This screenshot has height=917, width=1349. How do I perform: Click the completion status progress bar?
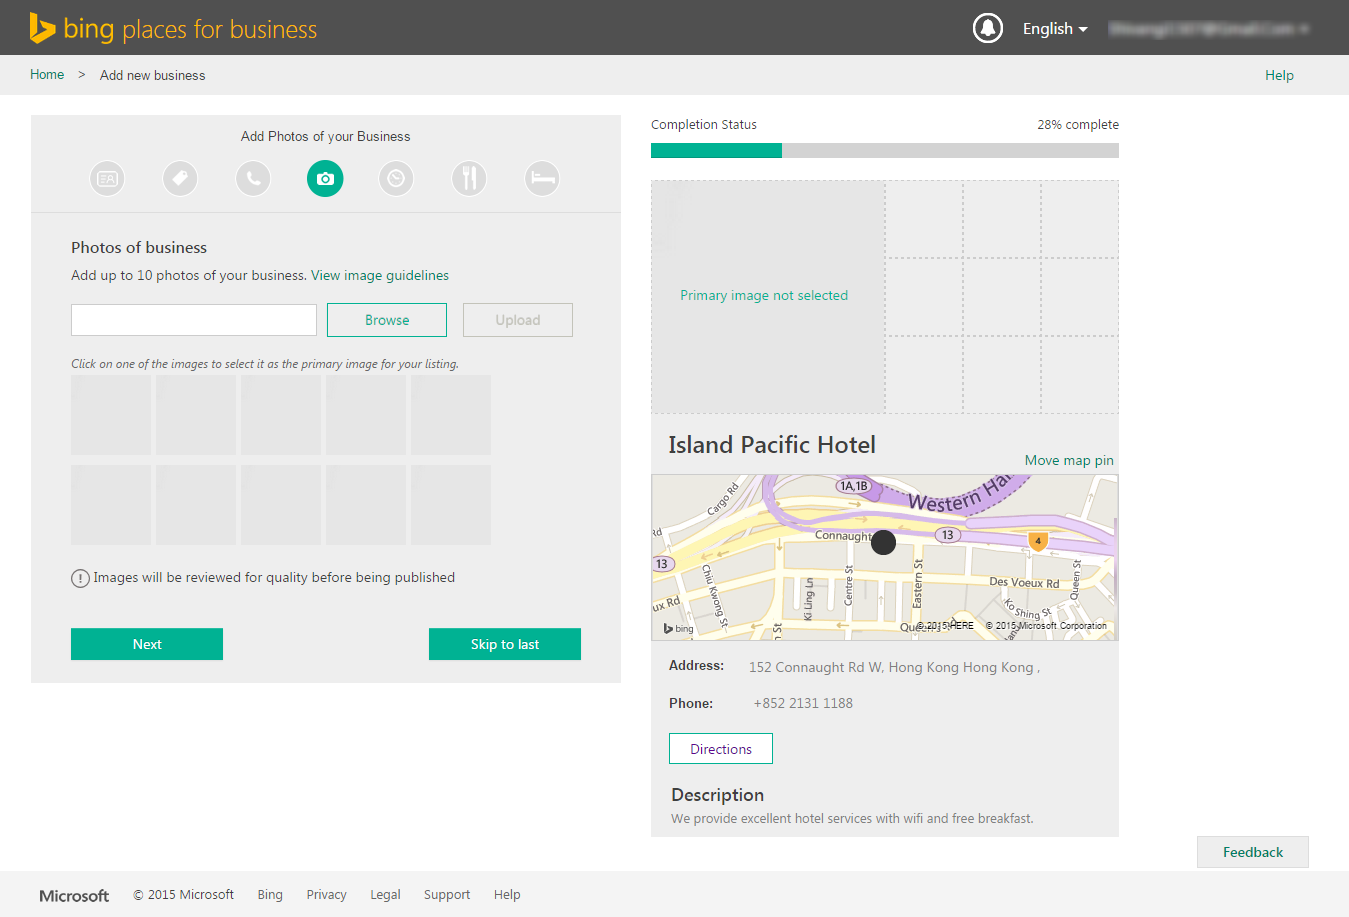click(885, 150)
